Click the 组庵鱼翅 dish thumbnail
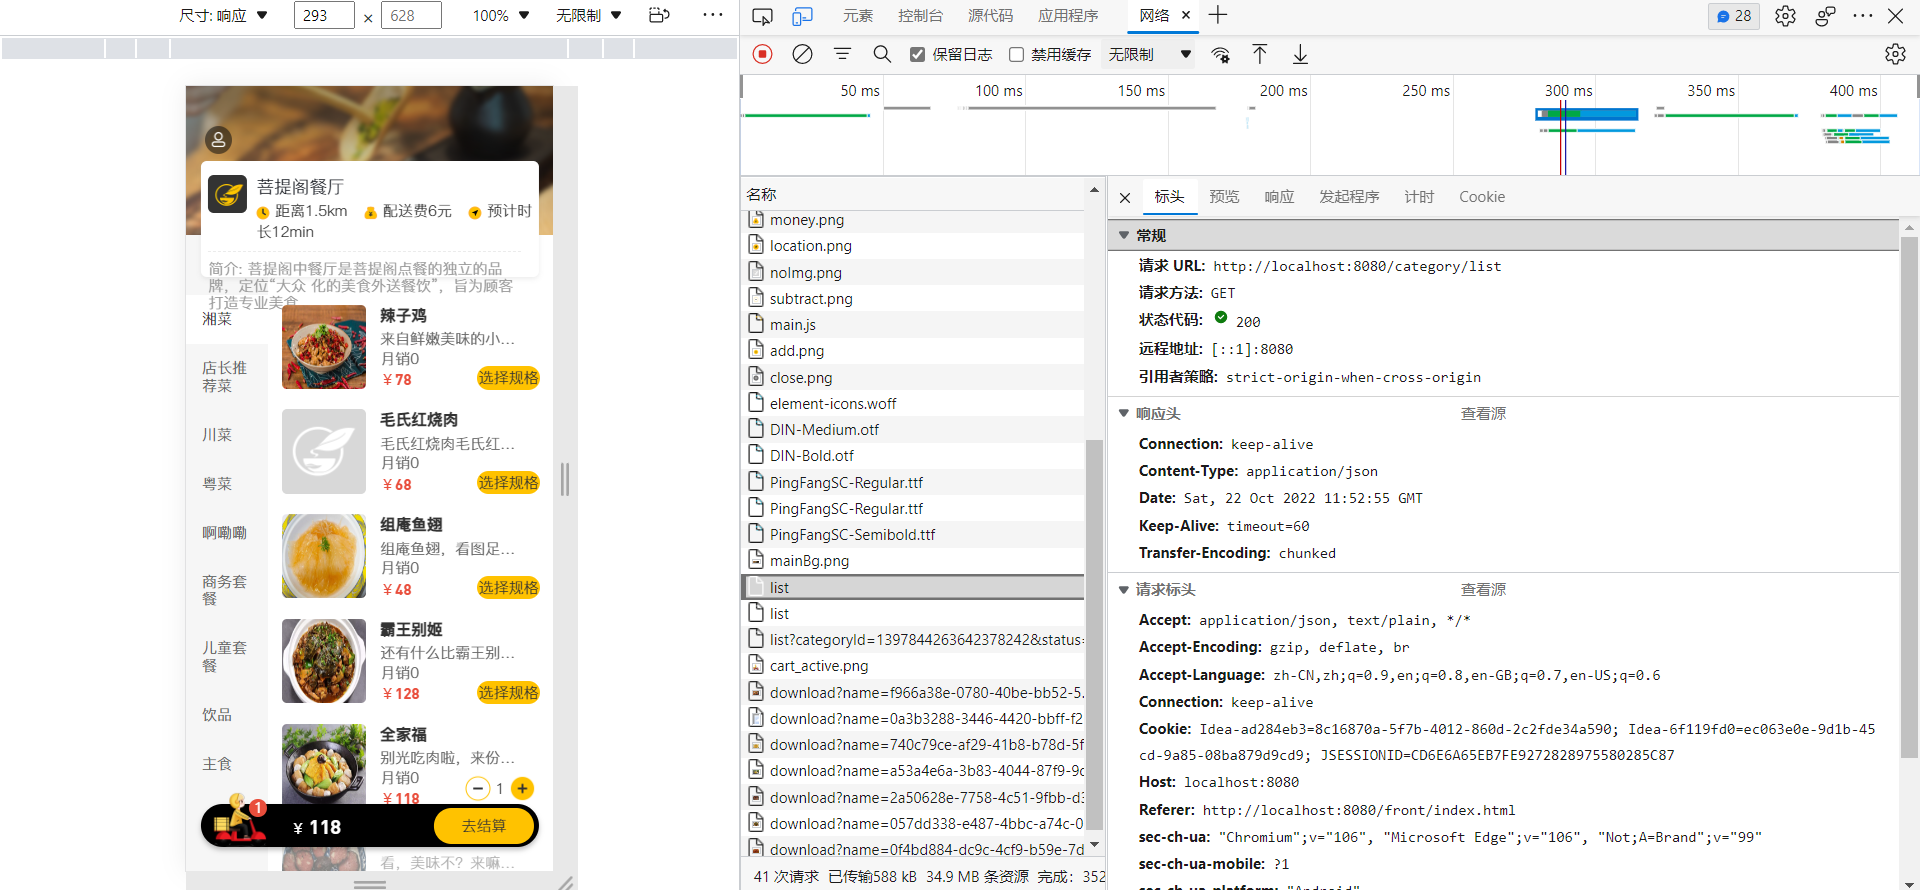This screenshot has width=1920, height=890. 324,556
